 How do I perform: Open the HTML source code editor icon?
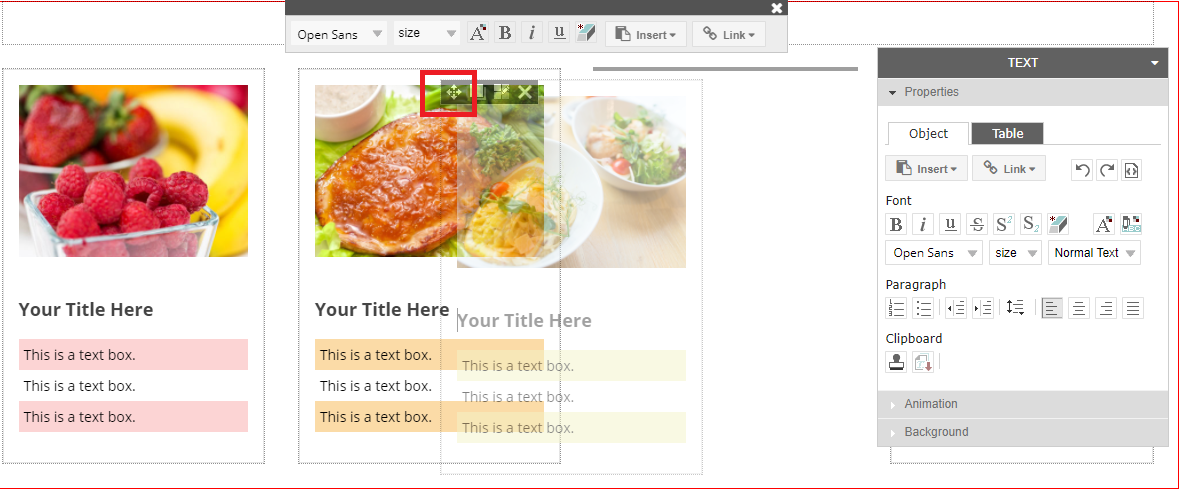pyautogui.click(x=1131, y=170)
